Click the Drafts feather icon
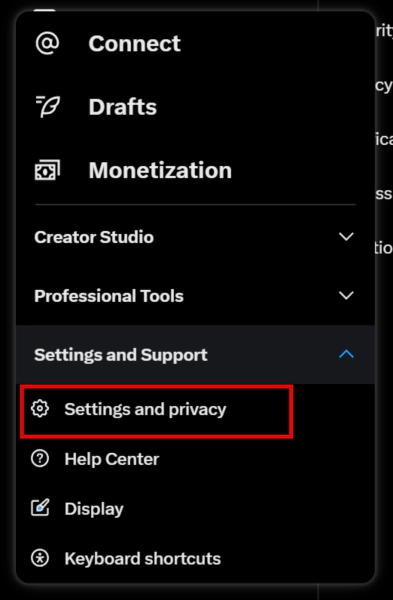The height and width of the screenshot is (600, 393). [x=47, y=106]
